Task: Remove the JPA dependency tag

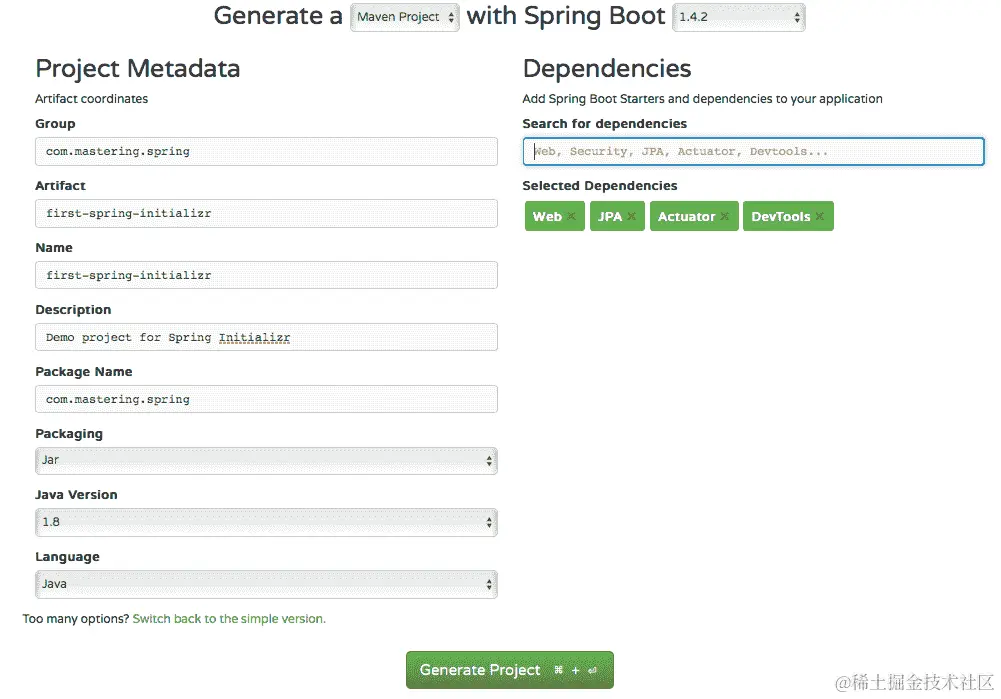Action: pos(631,217)
